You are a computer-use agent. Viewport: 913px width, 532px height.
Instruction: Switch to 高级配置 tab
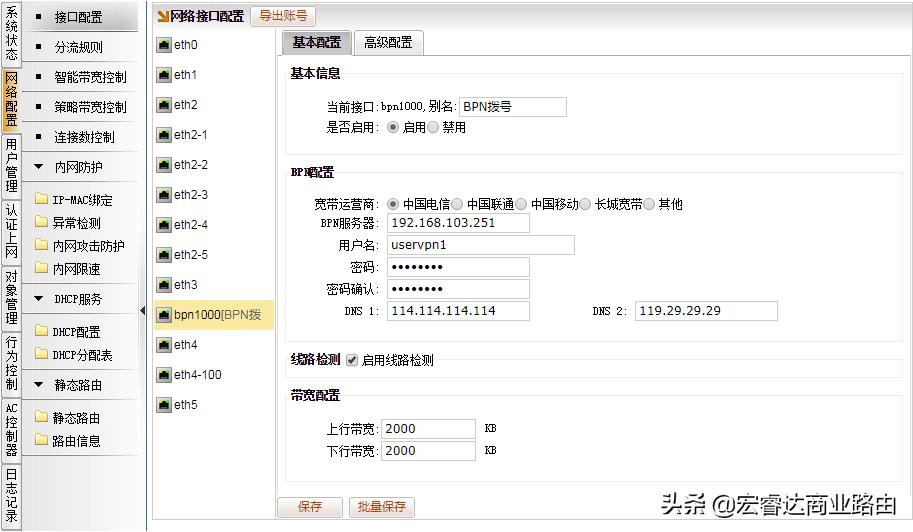388,42
